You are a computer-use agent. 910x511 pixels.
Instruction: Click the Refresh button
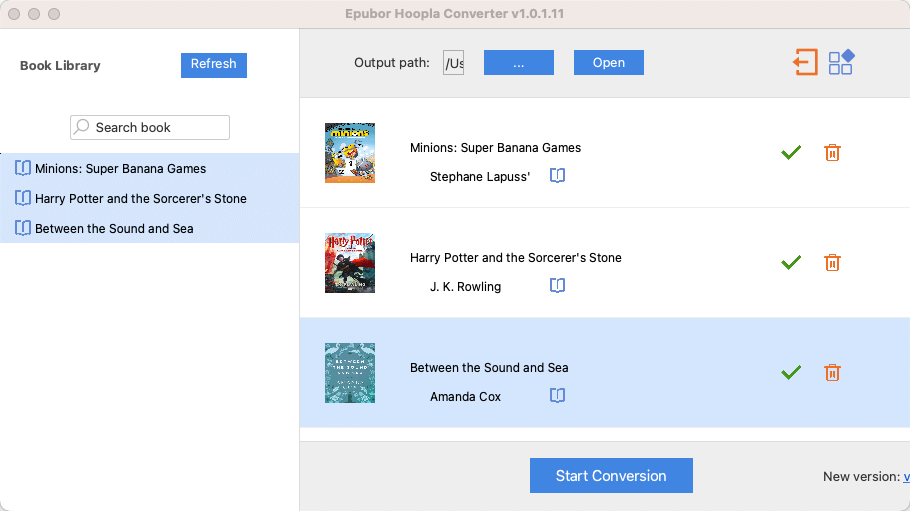point(214,64)
